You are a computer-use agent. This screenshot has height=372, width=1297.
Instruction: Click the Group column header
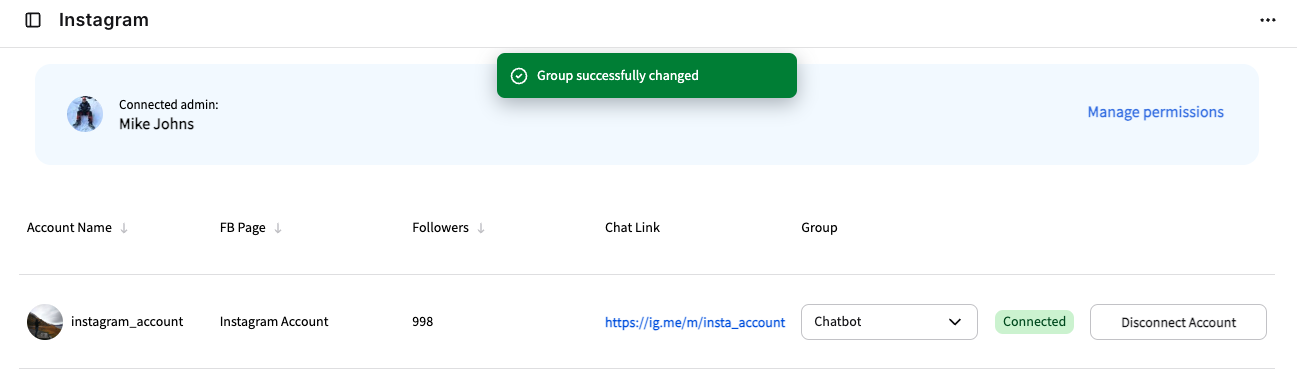[819, 228]
